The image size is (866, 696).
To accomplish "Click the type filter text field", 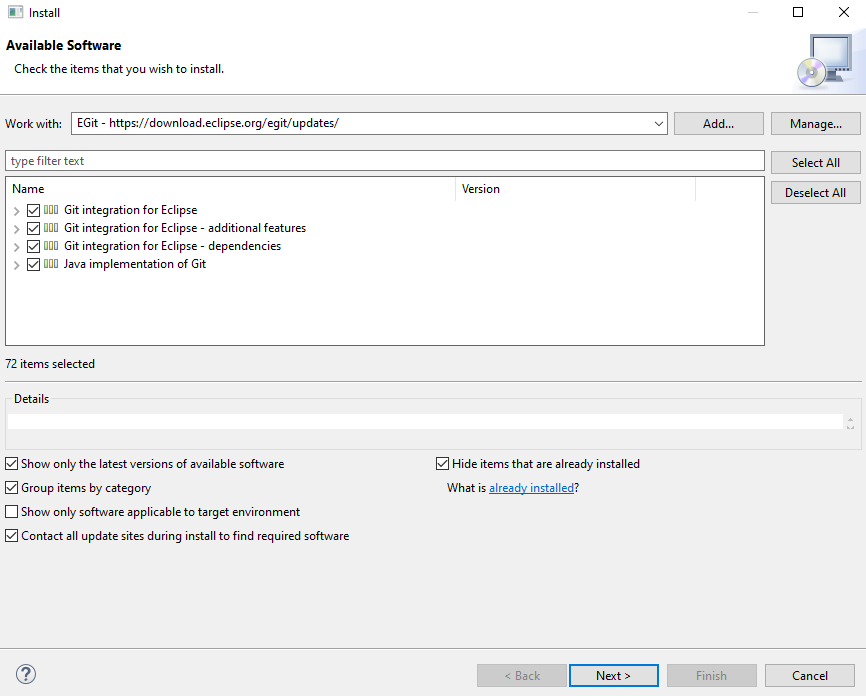I will (385, 161).
